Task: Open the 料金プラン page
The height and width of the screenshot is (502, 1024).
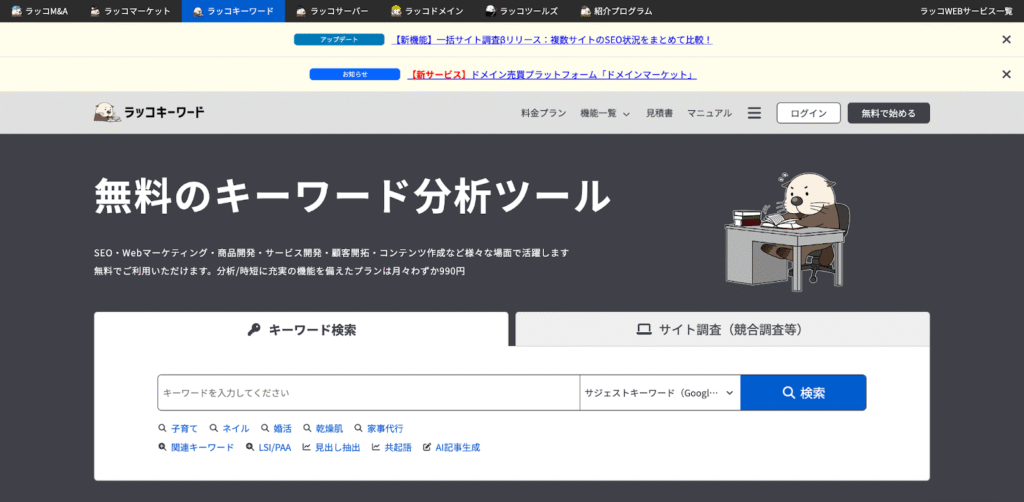Action: click(543, 113)
